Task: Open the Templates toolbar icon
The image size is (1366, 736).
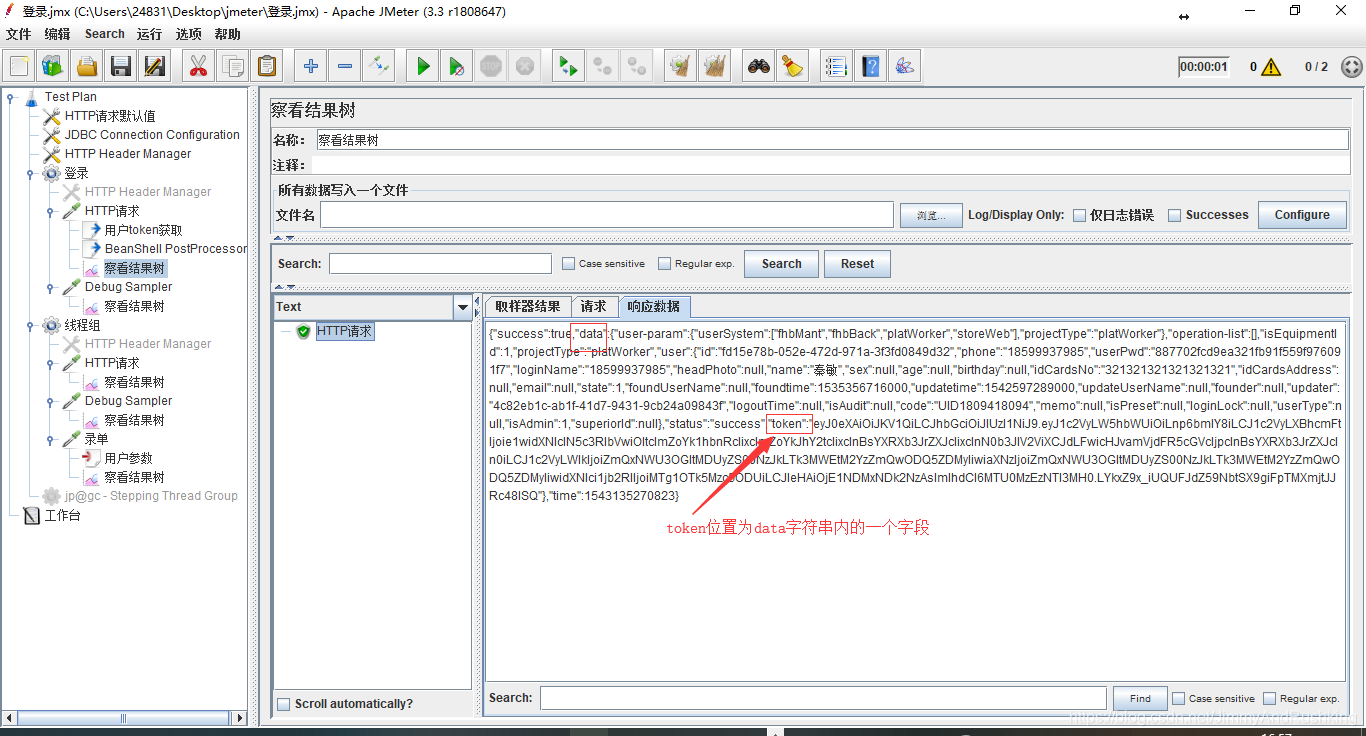Action: pos(53,67)
